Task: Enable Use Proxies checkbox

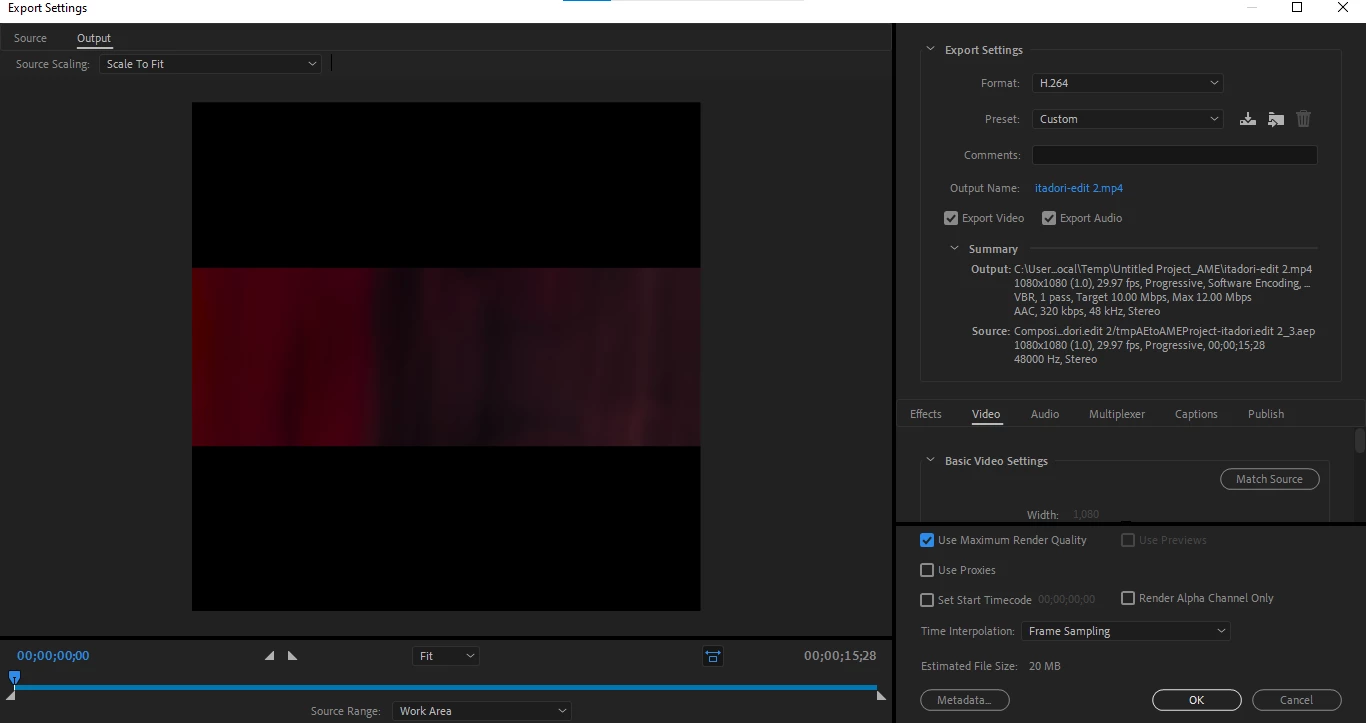Action: (927, 570)
